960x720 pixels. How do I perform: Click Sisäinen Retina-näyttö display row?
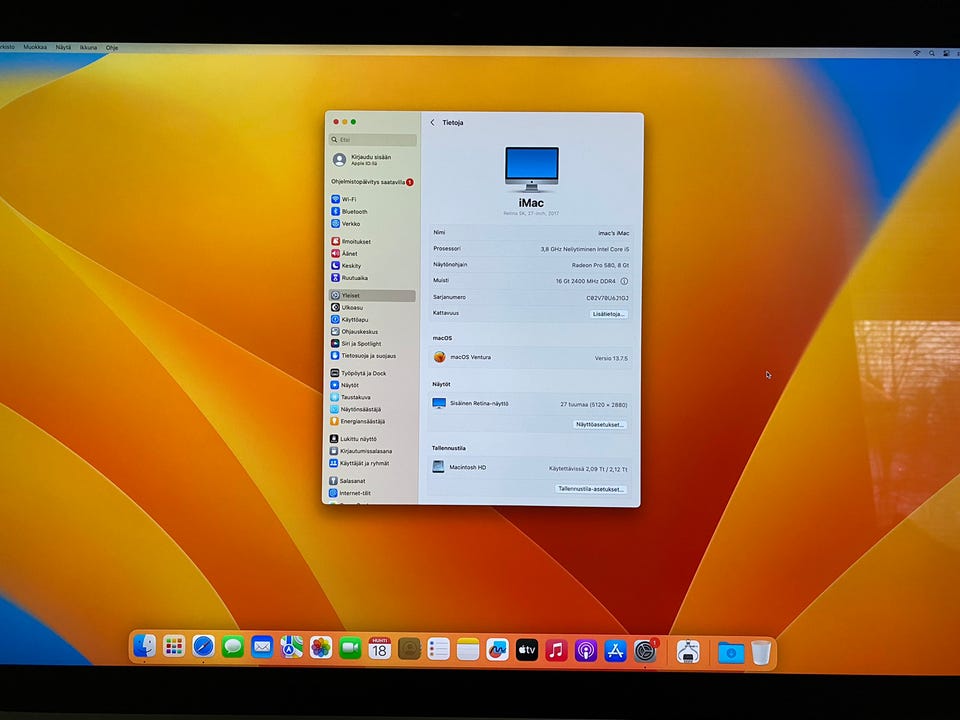tap(530, 404)
